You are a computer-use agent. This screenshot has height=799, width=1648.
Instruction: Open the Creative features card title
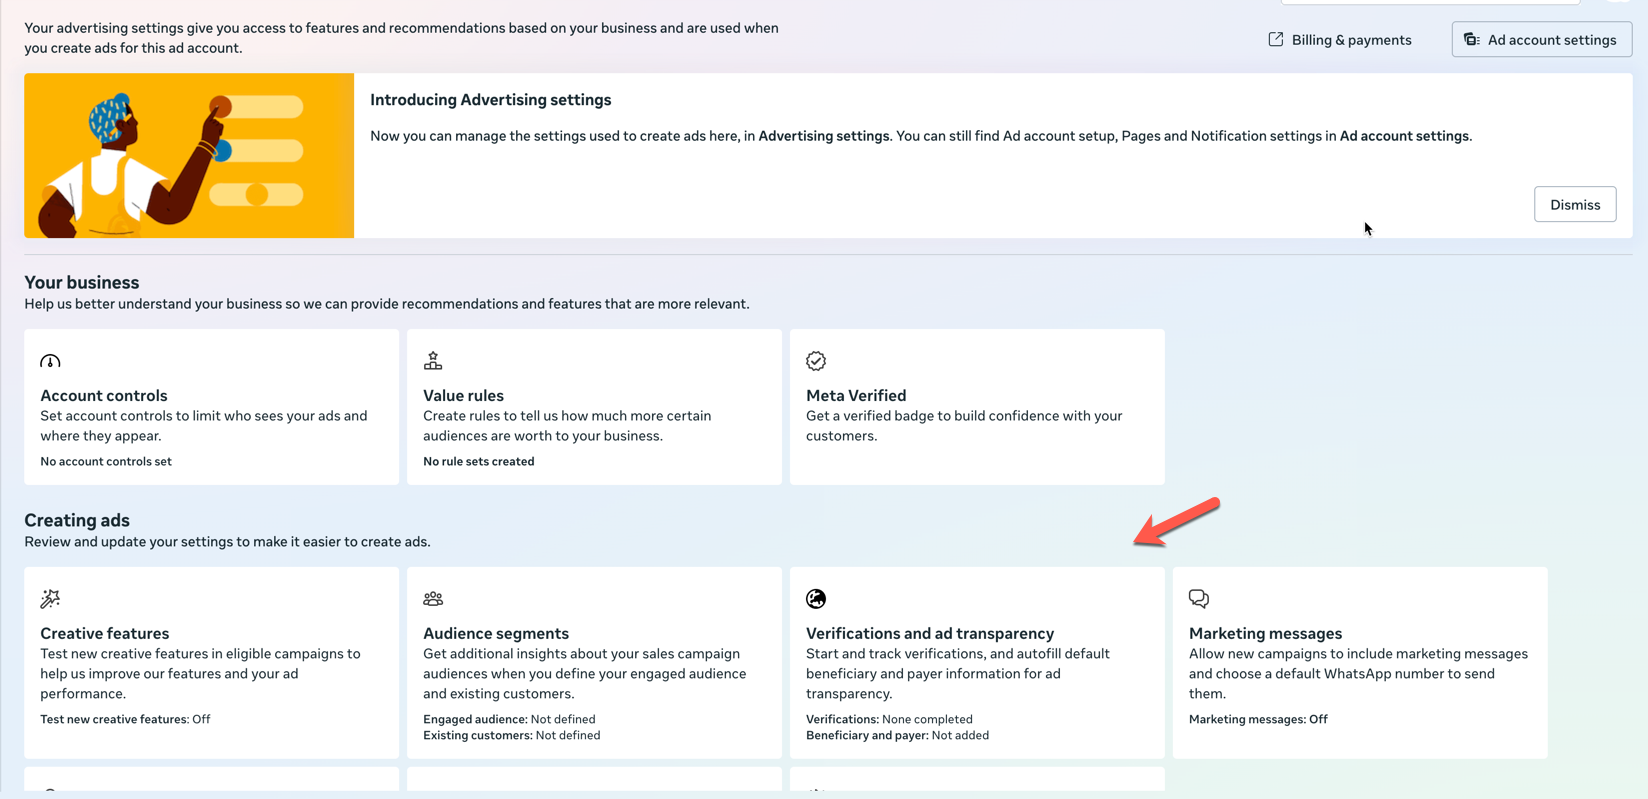[105, 634]
